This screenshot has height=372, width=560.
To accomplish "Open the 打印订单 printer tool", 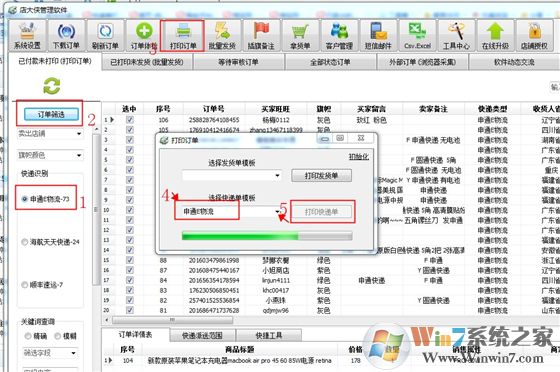I will pyautogui.click(x=183, y=35).
